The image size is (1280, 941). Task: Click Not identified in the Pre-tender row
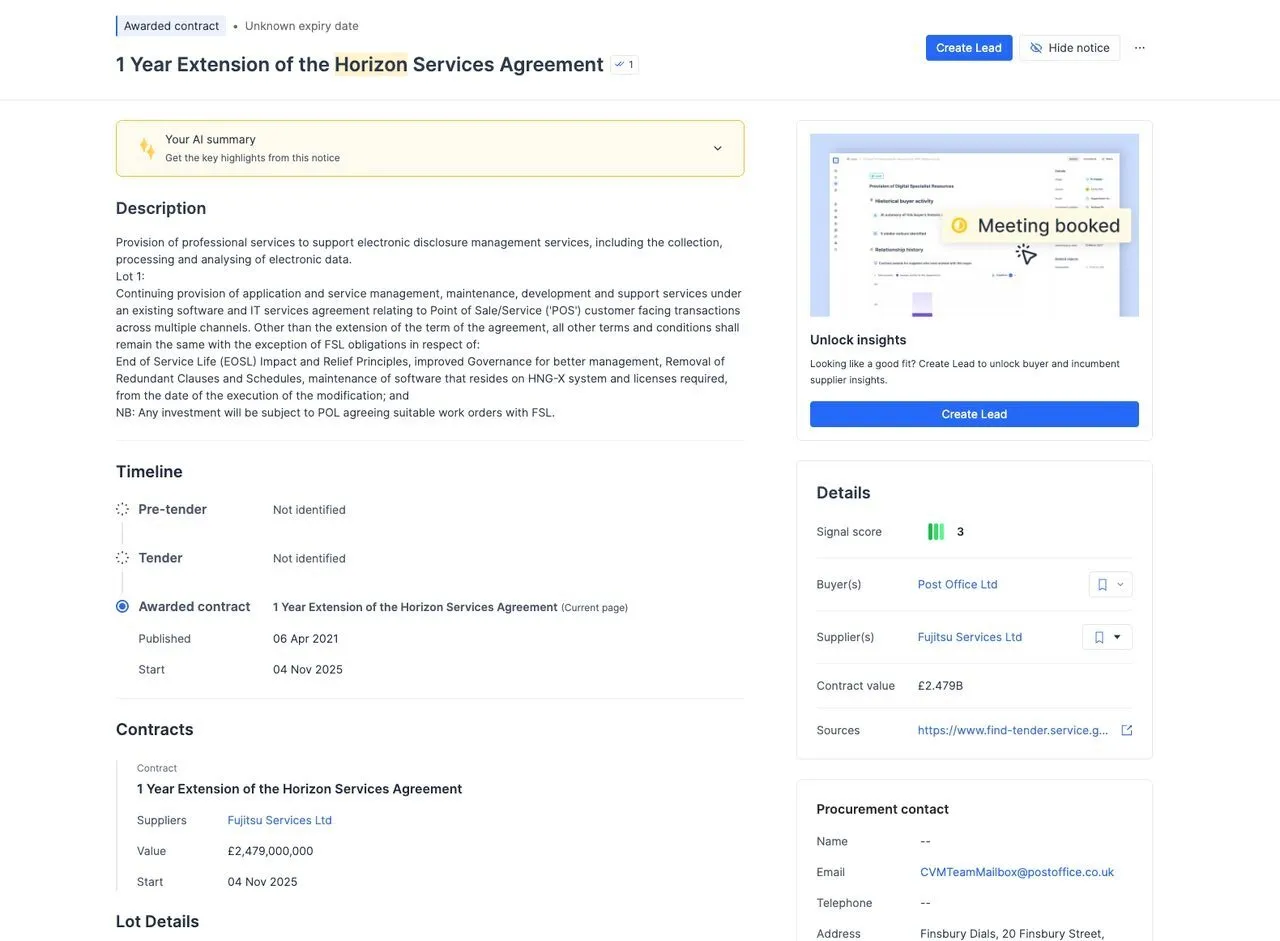309,510
